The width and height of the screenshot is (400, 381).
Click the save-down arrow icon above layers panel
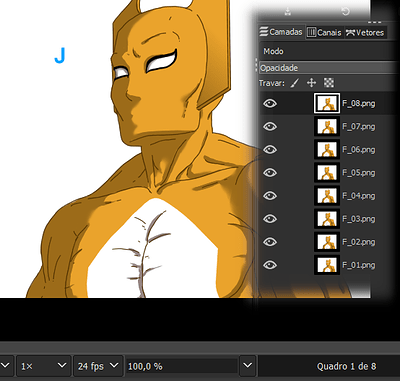(x=288, y=12)
